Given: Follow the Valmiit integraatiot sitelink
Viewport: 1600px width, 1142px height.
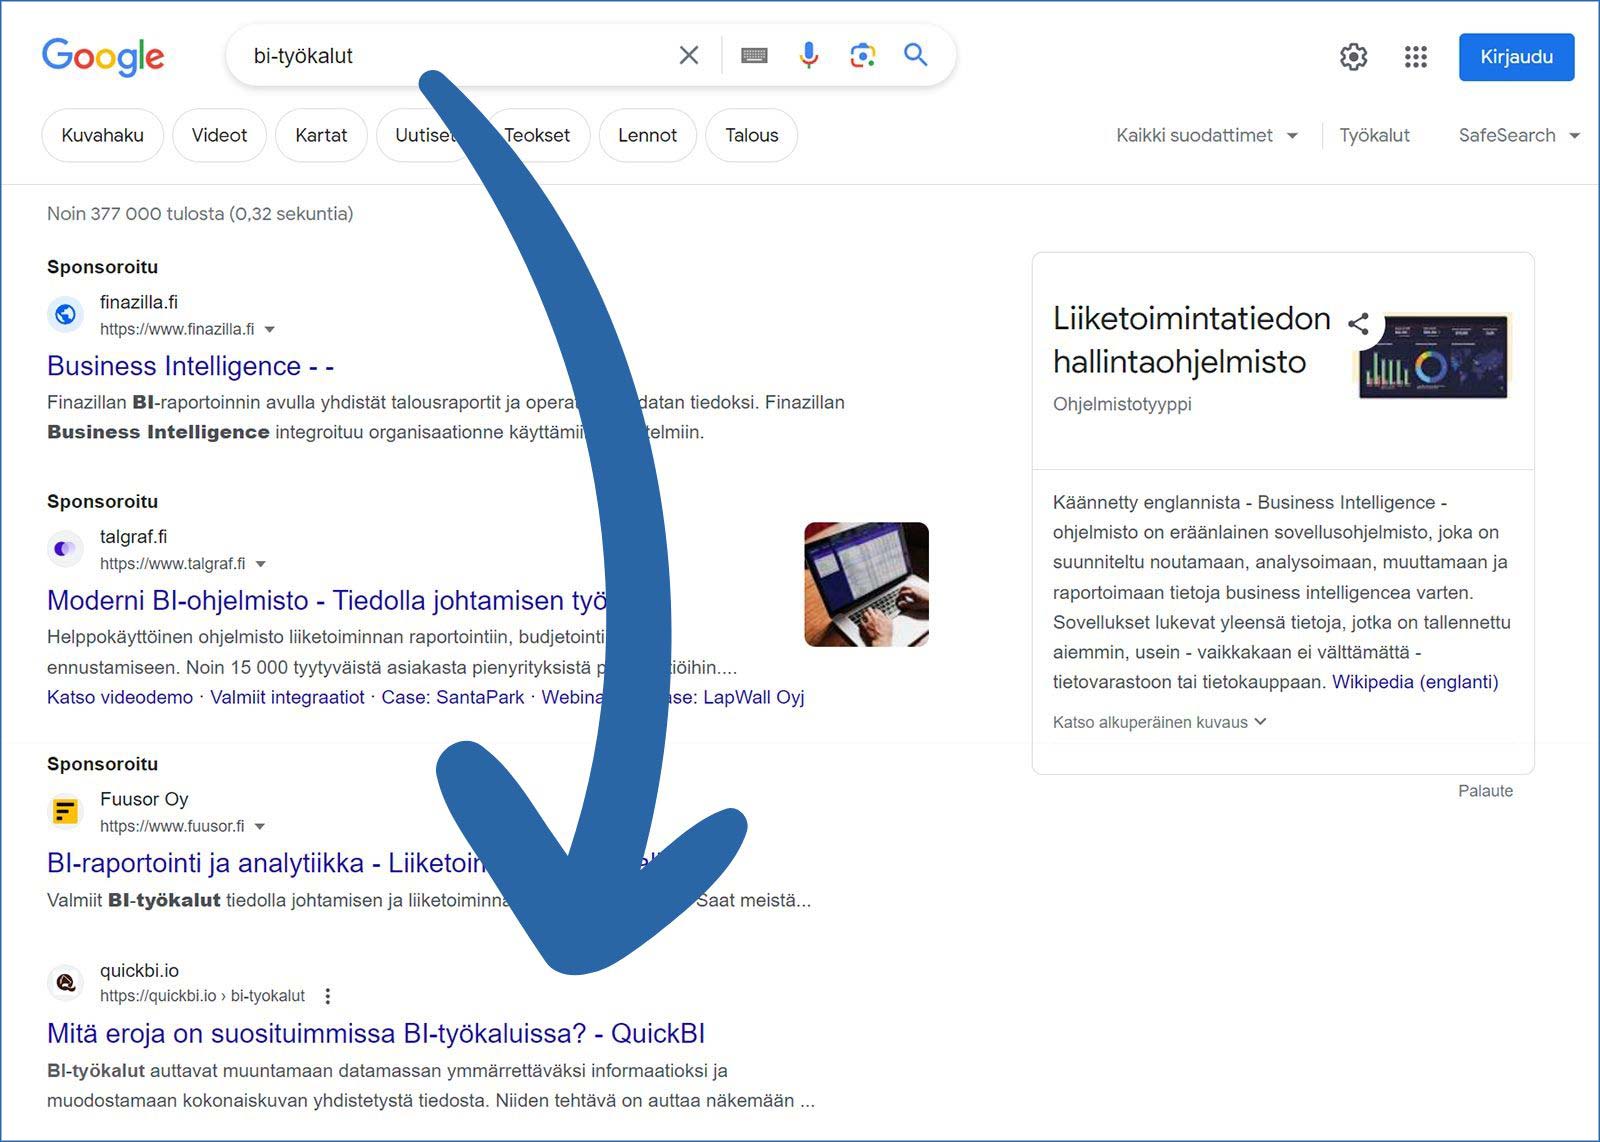Looking at the screenshot, I should (x=287, y=697).
